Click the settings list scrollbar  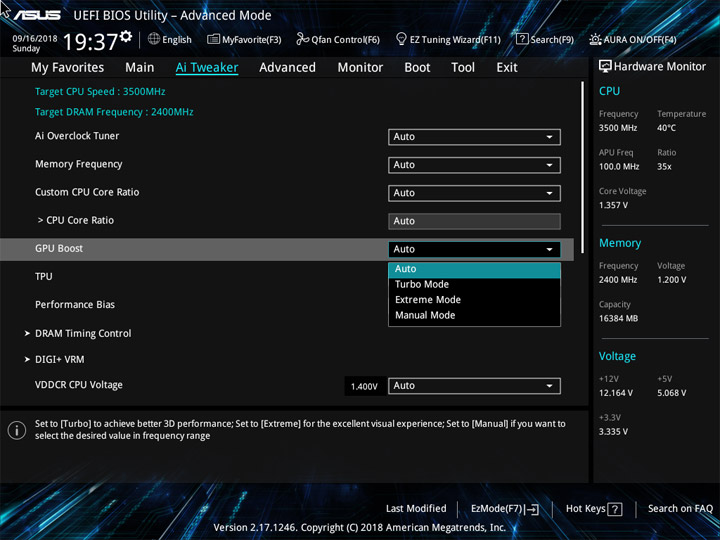pyautogui.click(x=583, y=167)
